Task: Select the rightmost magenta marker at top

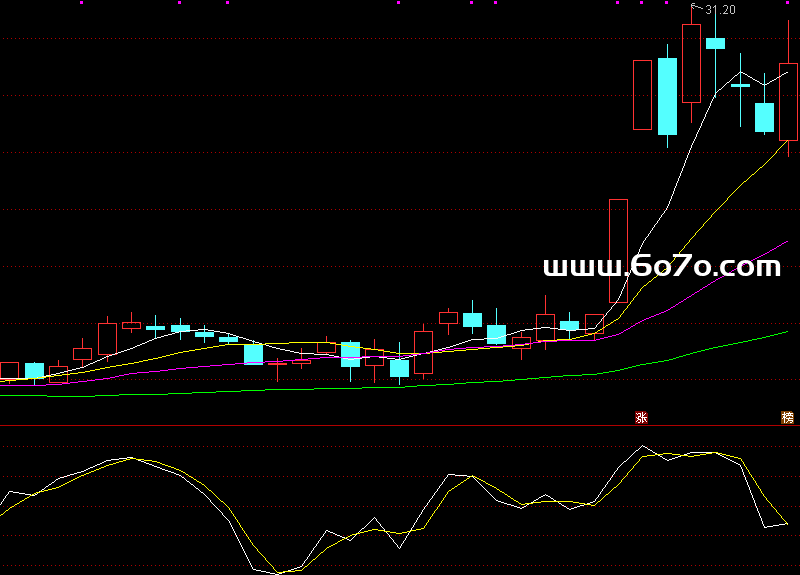Action: pos(789,3)
